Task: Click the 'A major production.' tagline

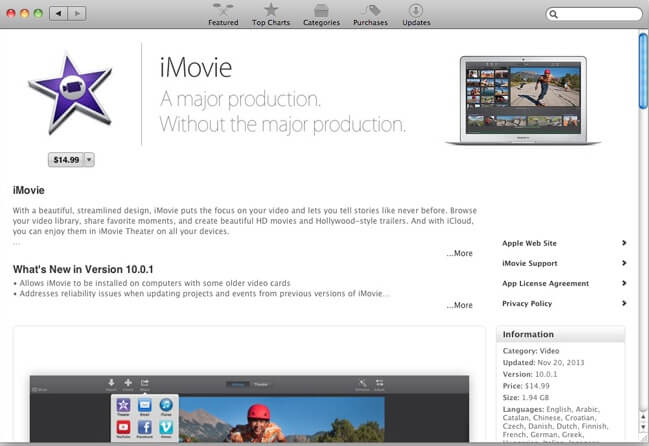Action: coord(240,99)
